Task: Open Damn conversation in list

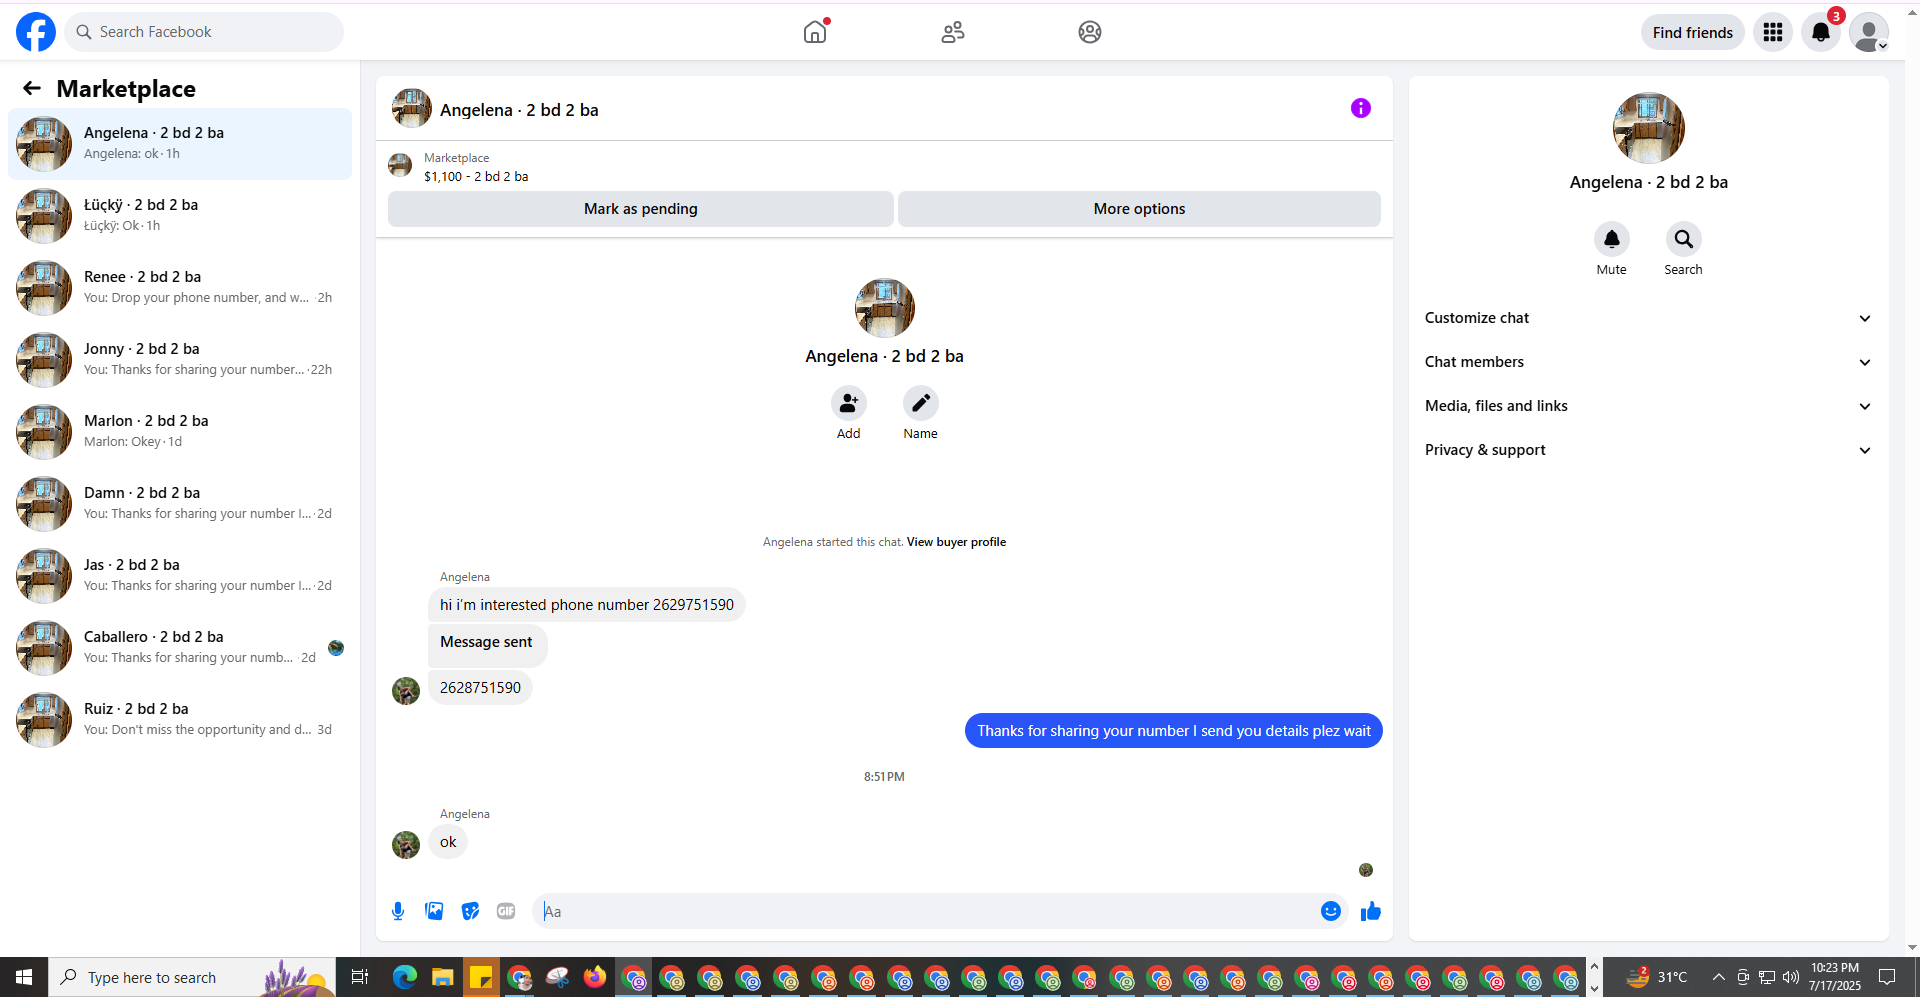Action: coord(180,504)
